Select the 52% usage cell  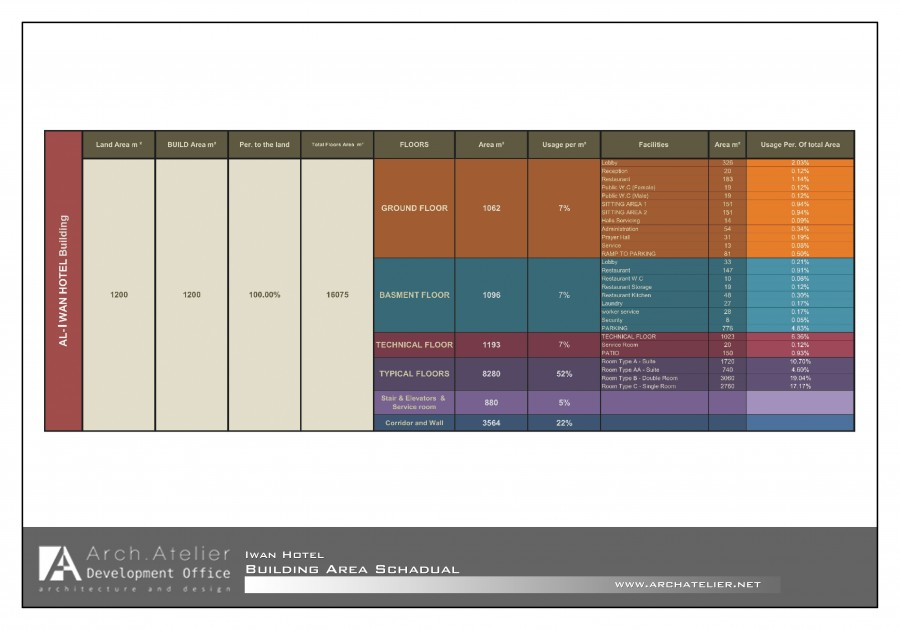click(x=564, y=374)
